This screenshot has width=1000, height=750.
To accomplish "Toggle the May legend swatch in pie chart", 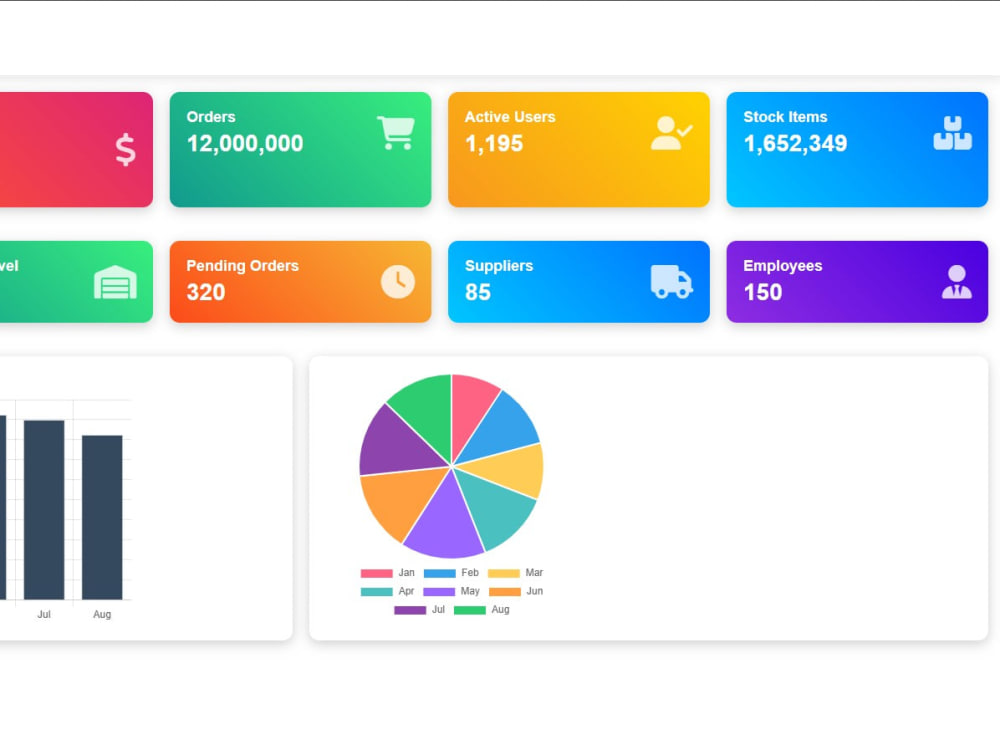I will click(x=439, y=592).
